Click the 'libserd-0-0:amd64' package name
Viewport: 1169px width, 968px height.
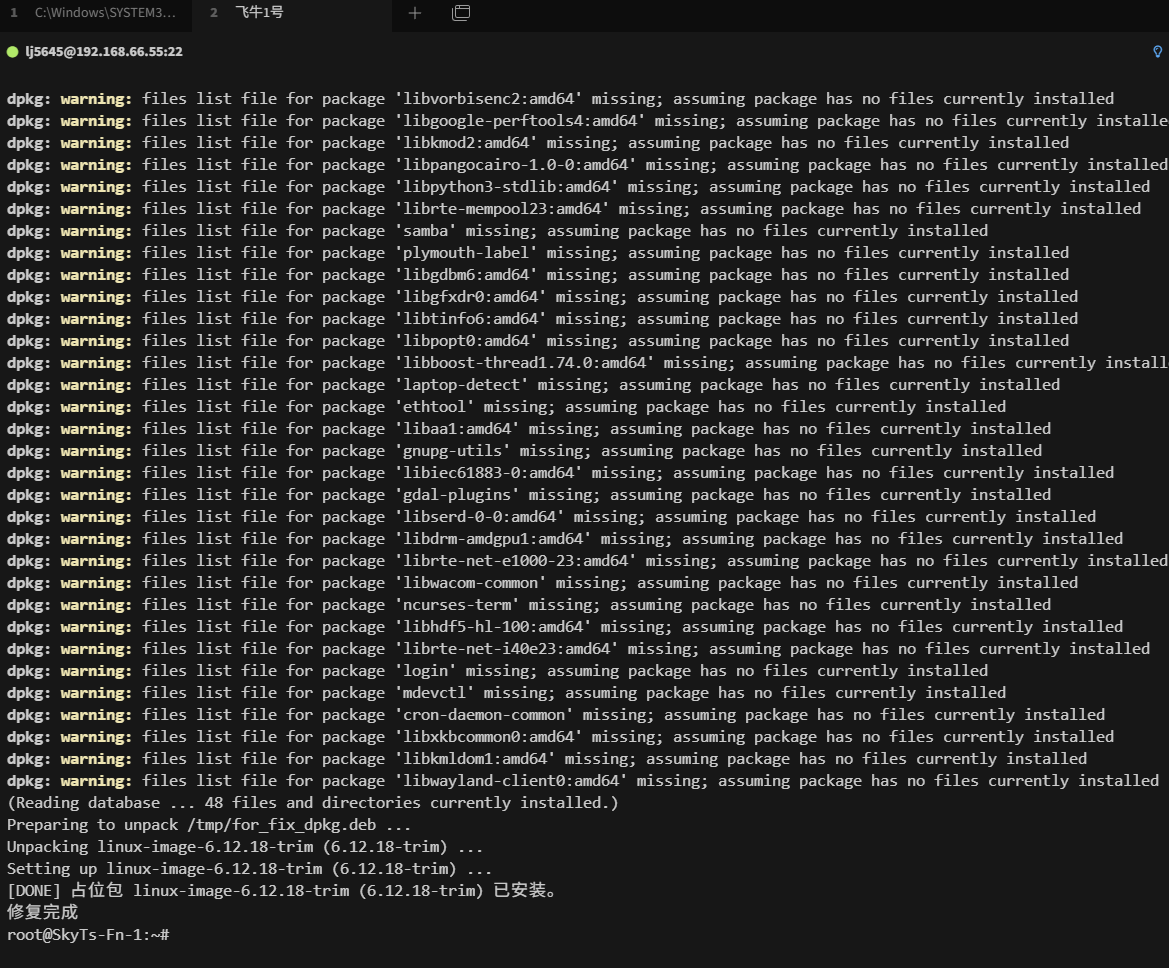(x=479, y=517)
